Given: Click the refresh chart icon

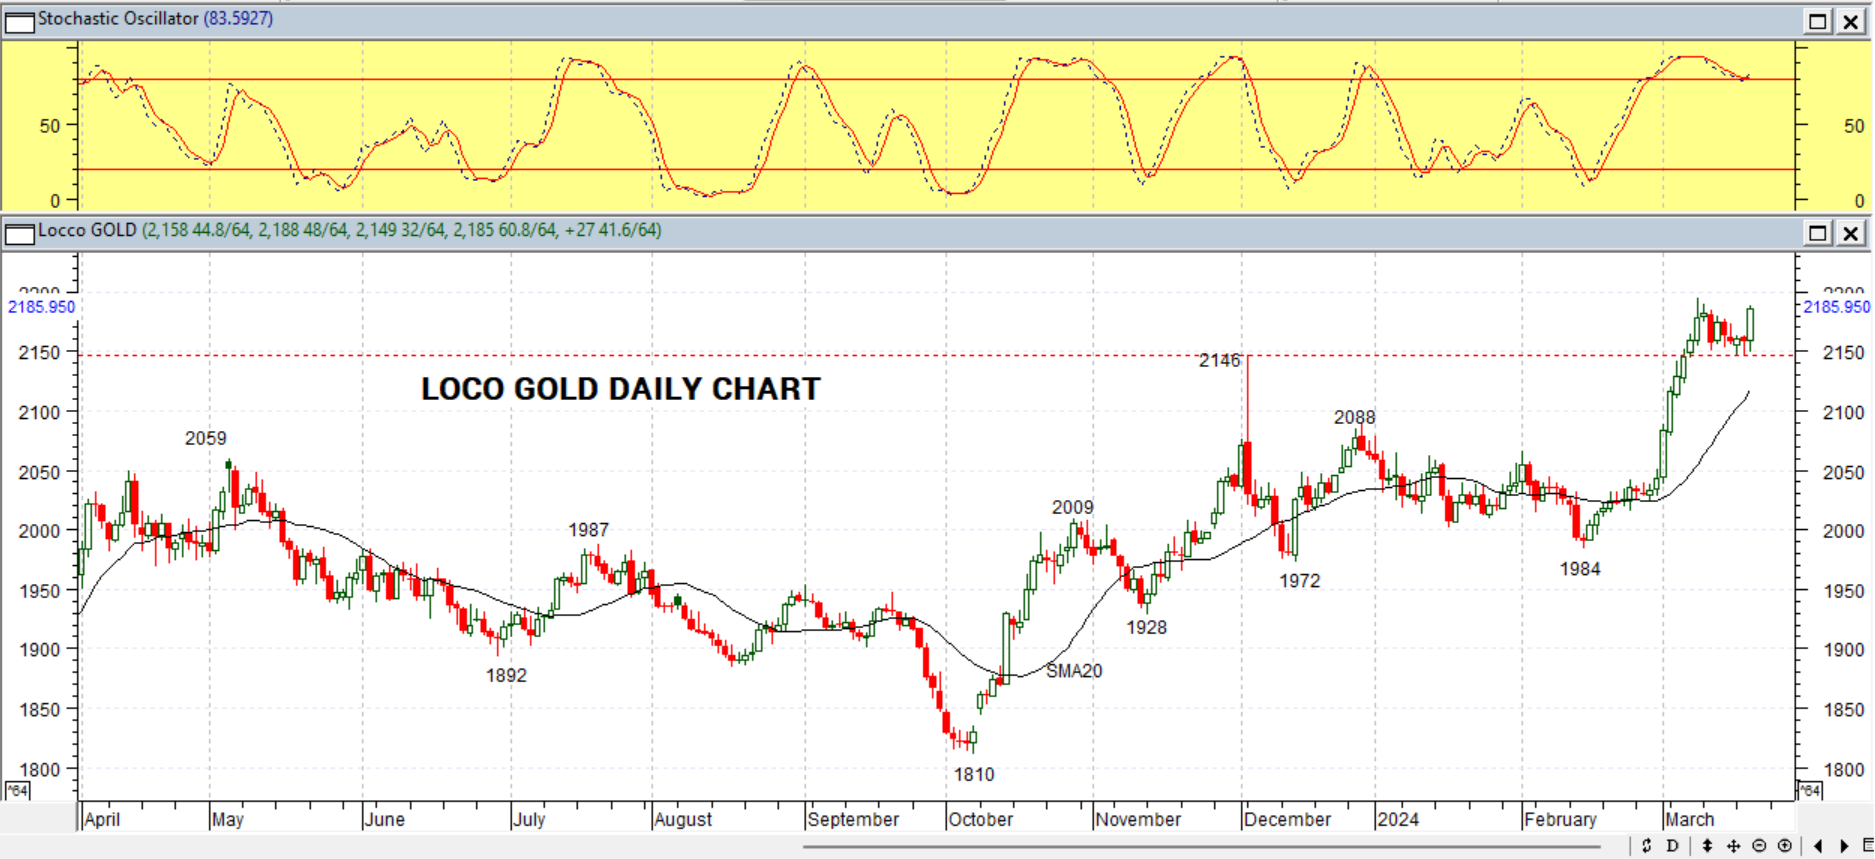Looking at the screenshot, I should point(1647,846).
